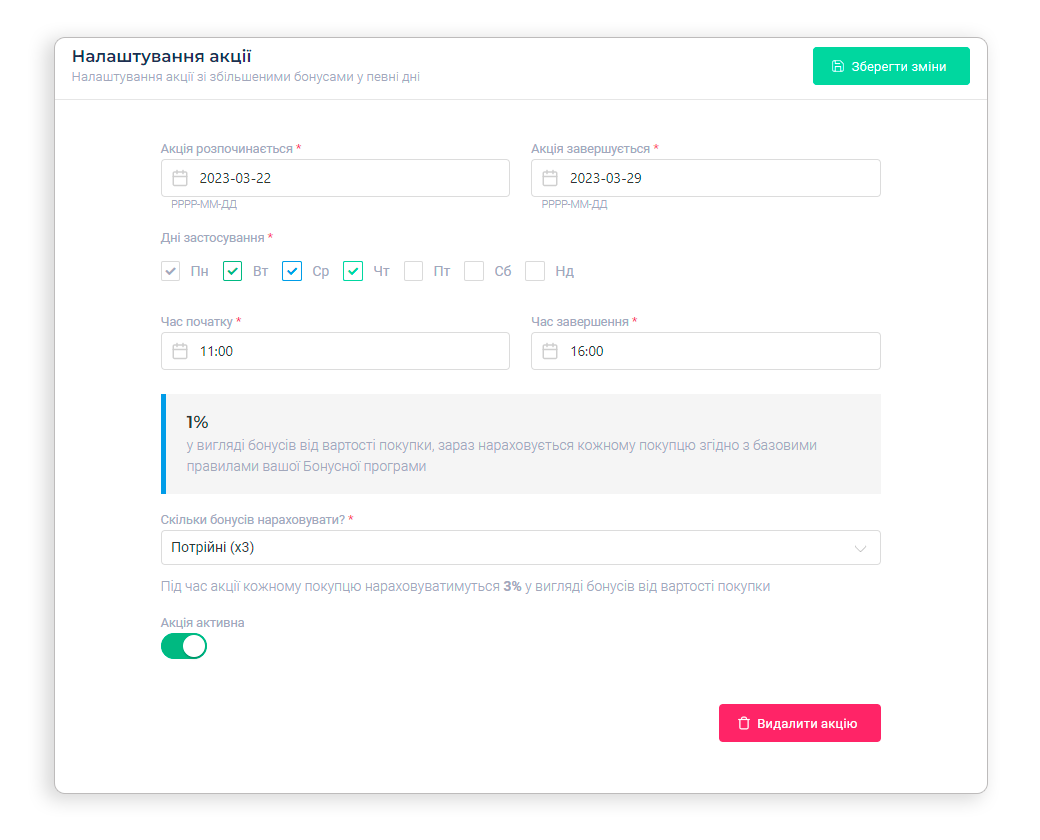Click the save icon on Зберегти зміни
The image size is (1040, 840).
tap(838, 67)
